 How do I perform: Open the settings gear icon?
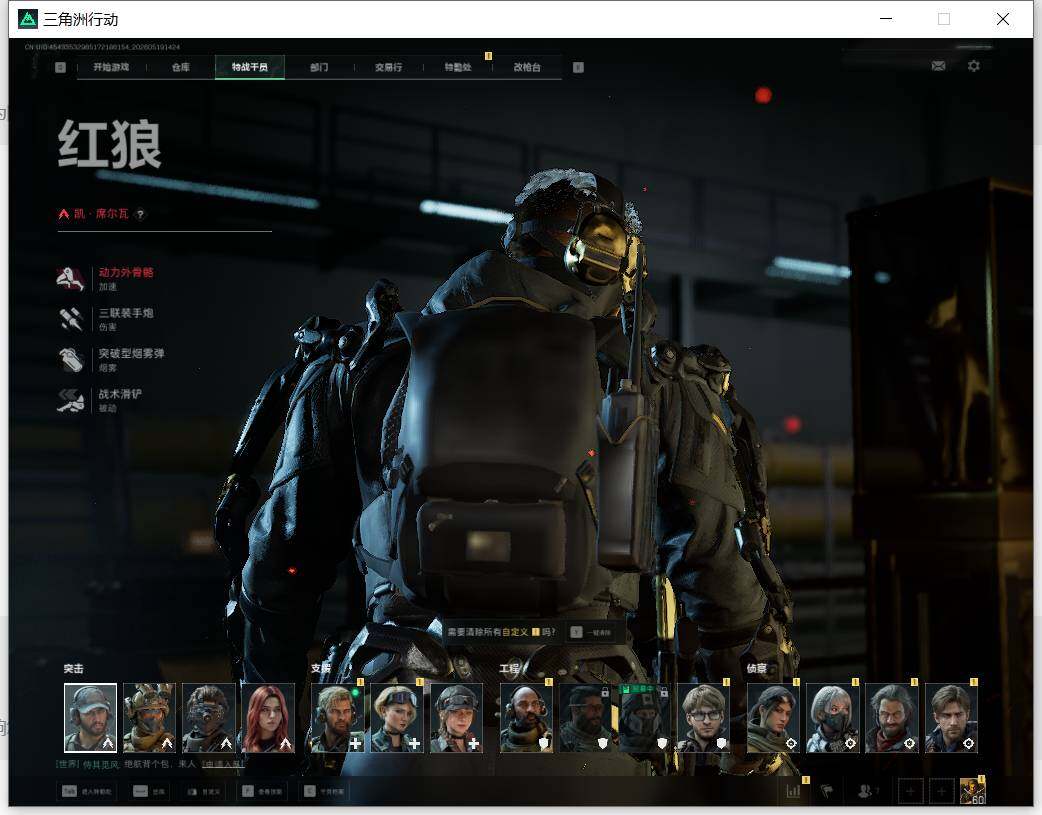point(974,66)
